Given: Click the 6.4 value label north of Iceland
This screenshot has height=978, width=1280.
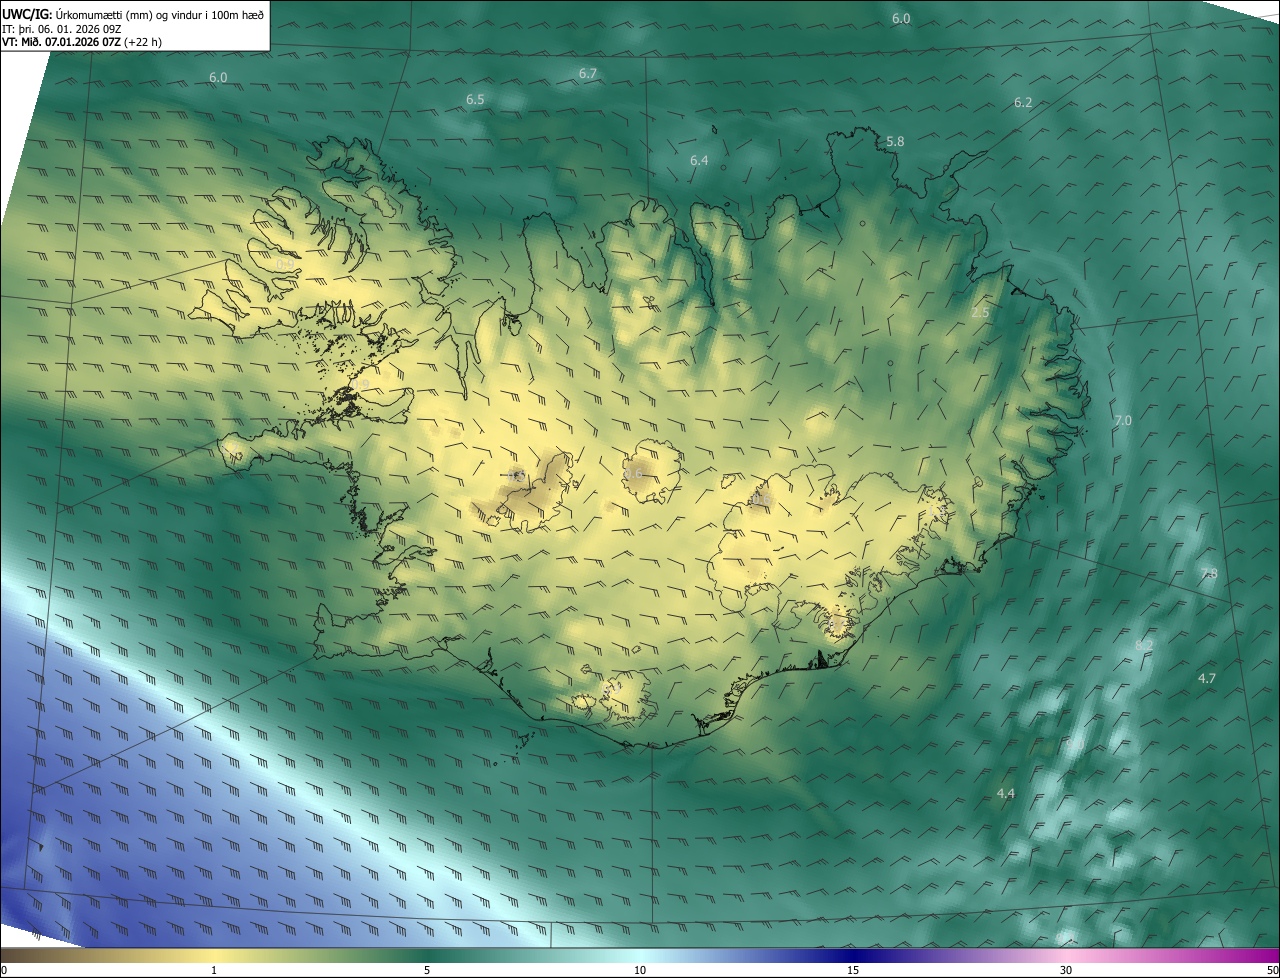Looking at the screenshot, I should (699, 160).
